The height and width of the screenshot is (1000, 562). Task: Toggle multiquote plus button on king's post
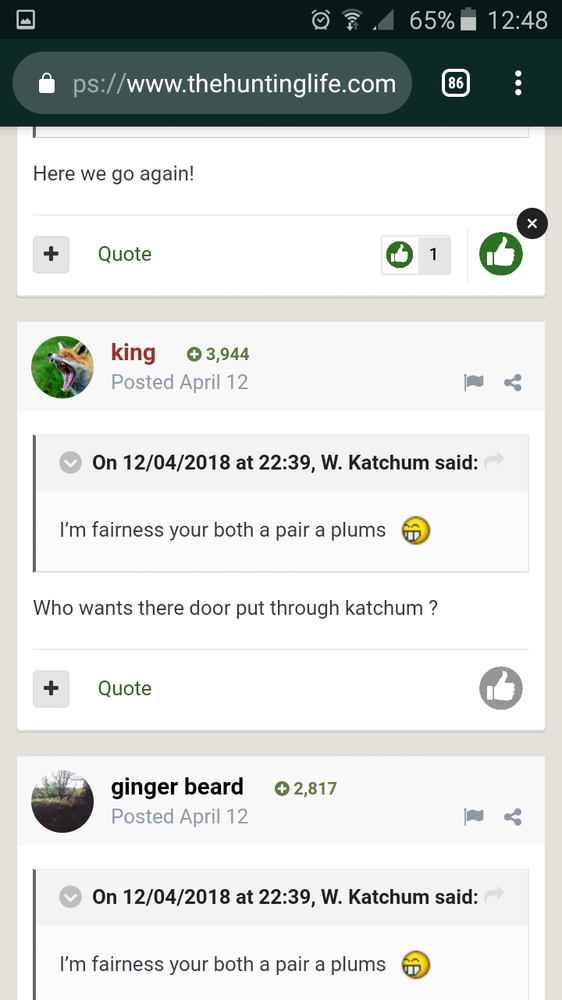coord(51,688)
